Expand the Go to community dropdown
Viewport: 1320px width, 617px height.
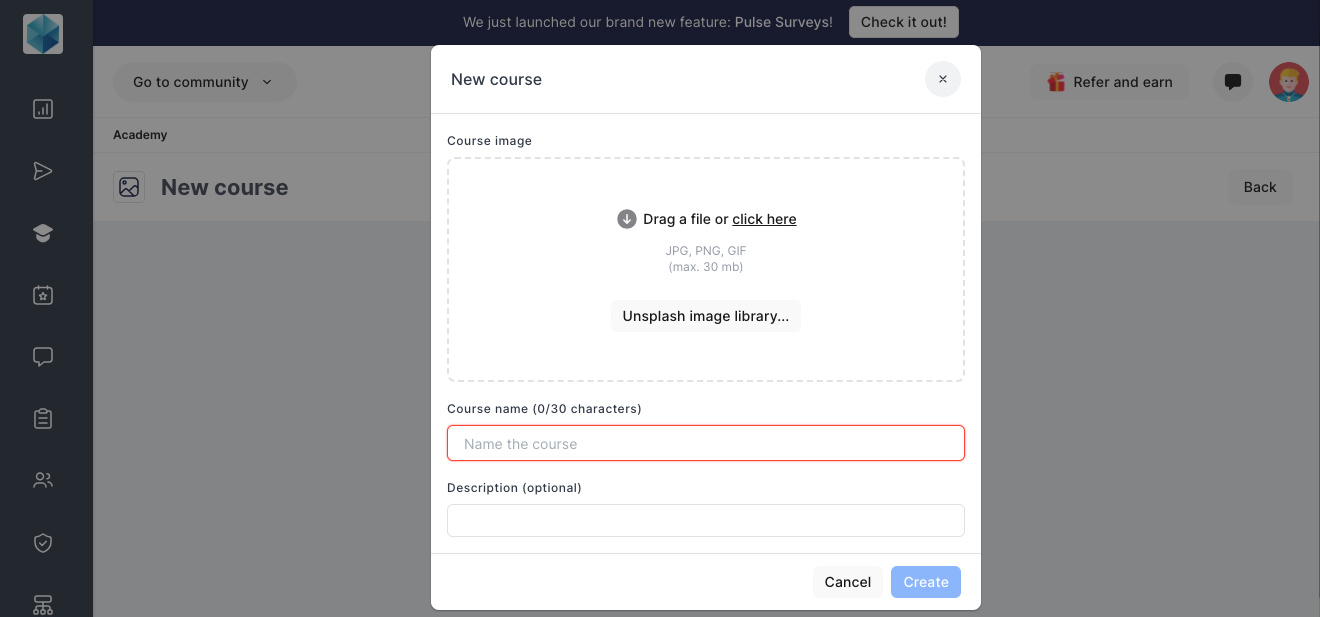(204, 82)
